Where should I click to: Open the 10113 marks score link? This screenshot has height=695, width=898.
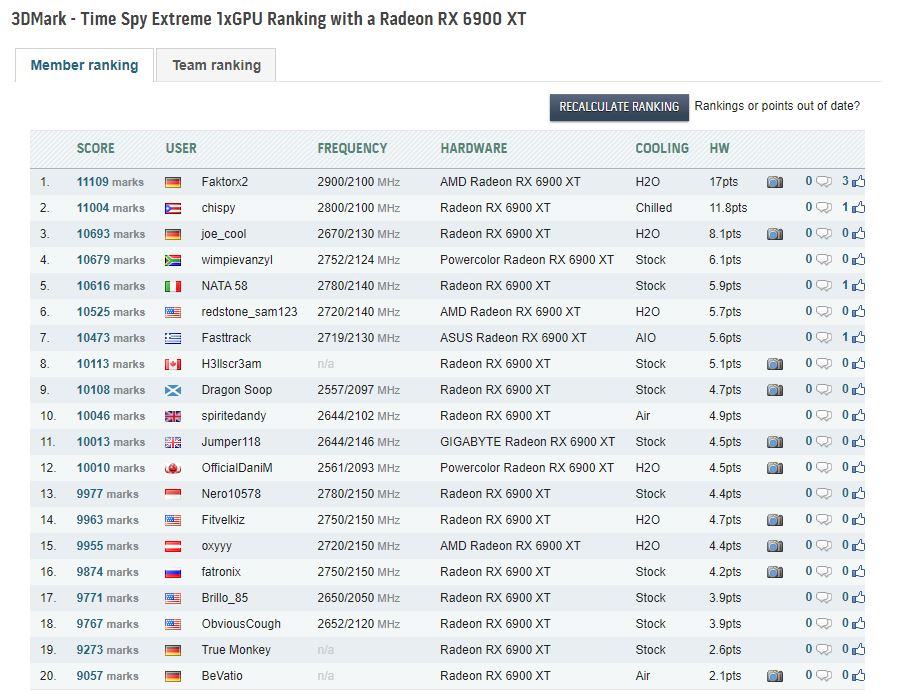pyautogui.click(x=110, y=364)
